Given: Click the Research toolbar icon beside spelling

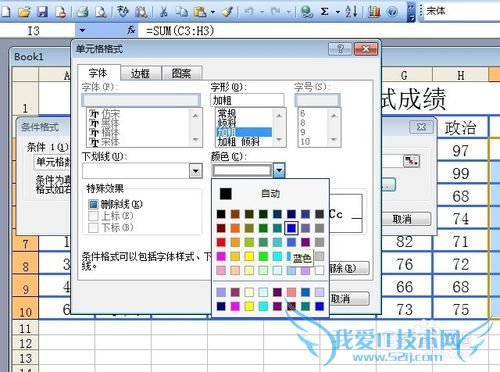Looking at the screenshot, I should coord(141,12).
